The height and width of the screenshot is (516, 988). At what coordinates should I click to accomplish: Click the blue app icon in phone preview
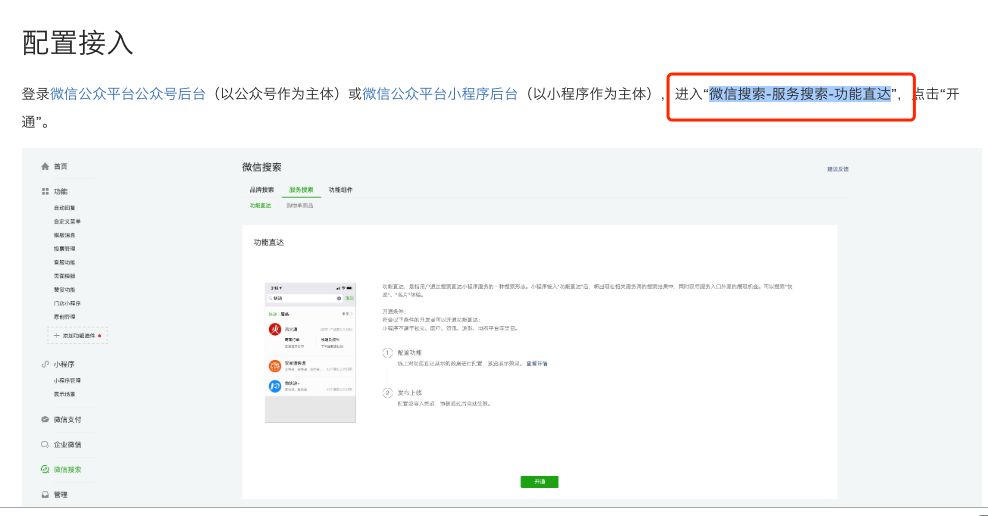point(275,386)
